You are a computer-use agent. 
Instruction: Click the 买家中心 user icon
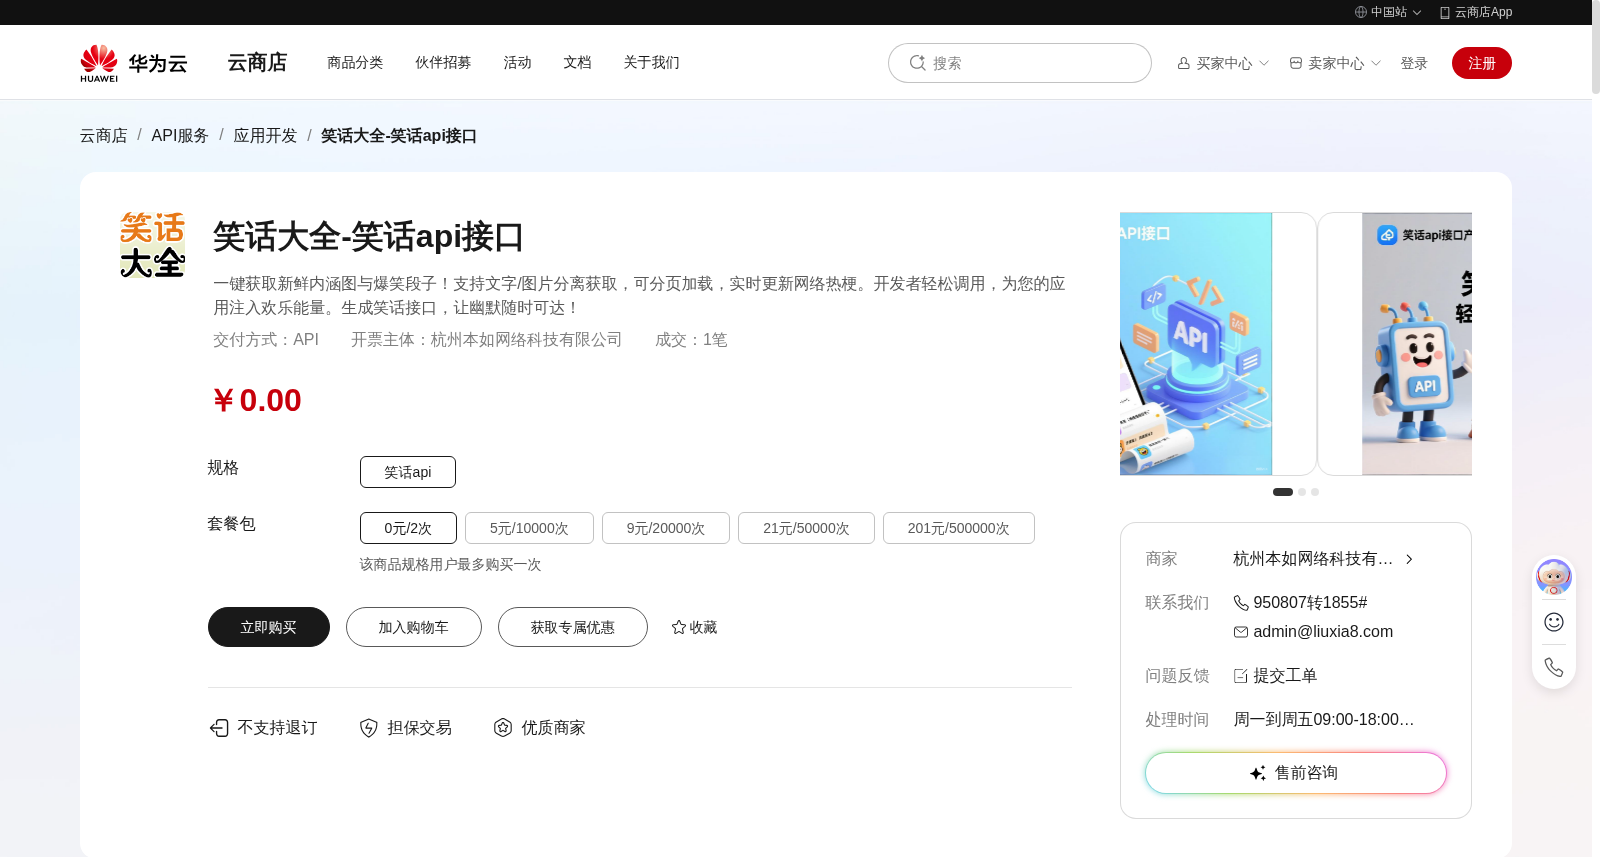(1184, 63)
